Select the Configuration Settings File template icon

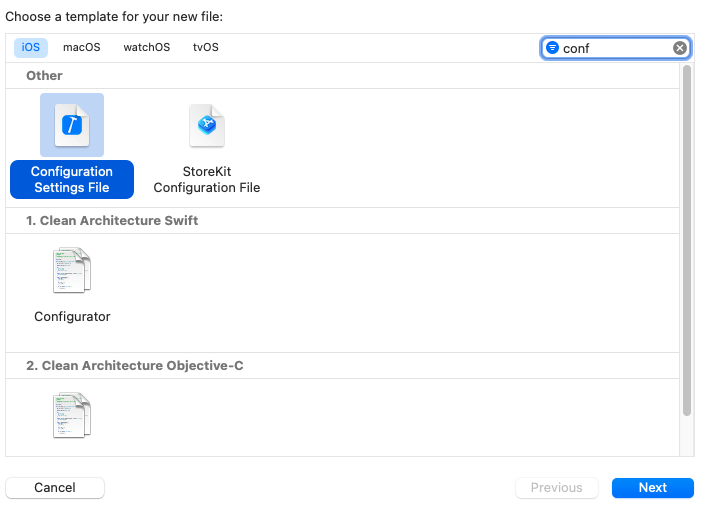click(x=72, y=125)
